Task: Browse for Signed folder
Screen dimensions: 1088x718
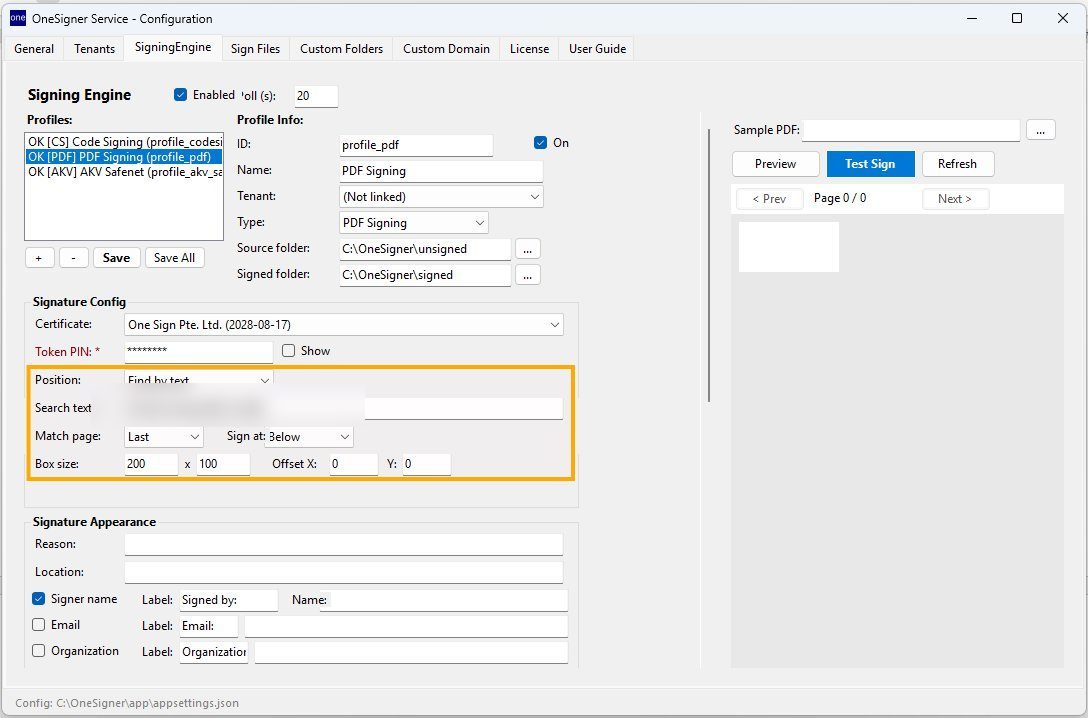Action: (527, 275)
